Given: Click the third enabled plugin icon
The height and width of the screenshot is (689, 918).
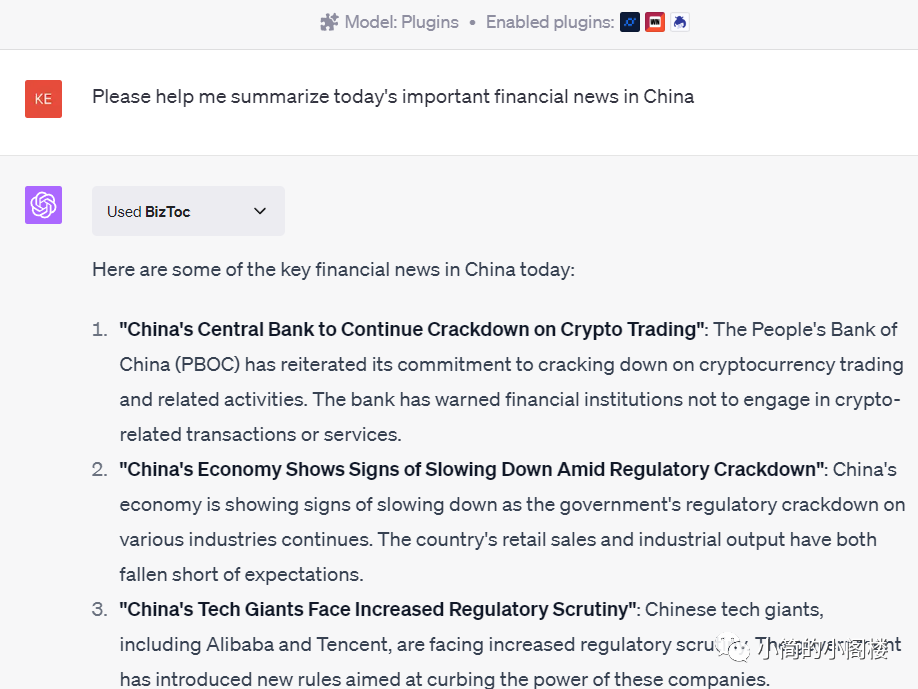Looking at the screenshot, I should tap(680, 22).
